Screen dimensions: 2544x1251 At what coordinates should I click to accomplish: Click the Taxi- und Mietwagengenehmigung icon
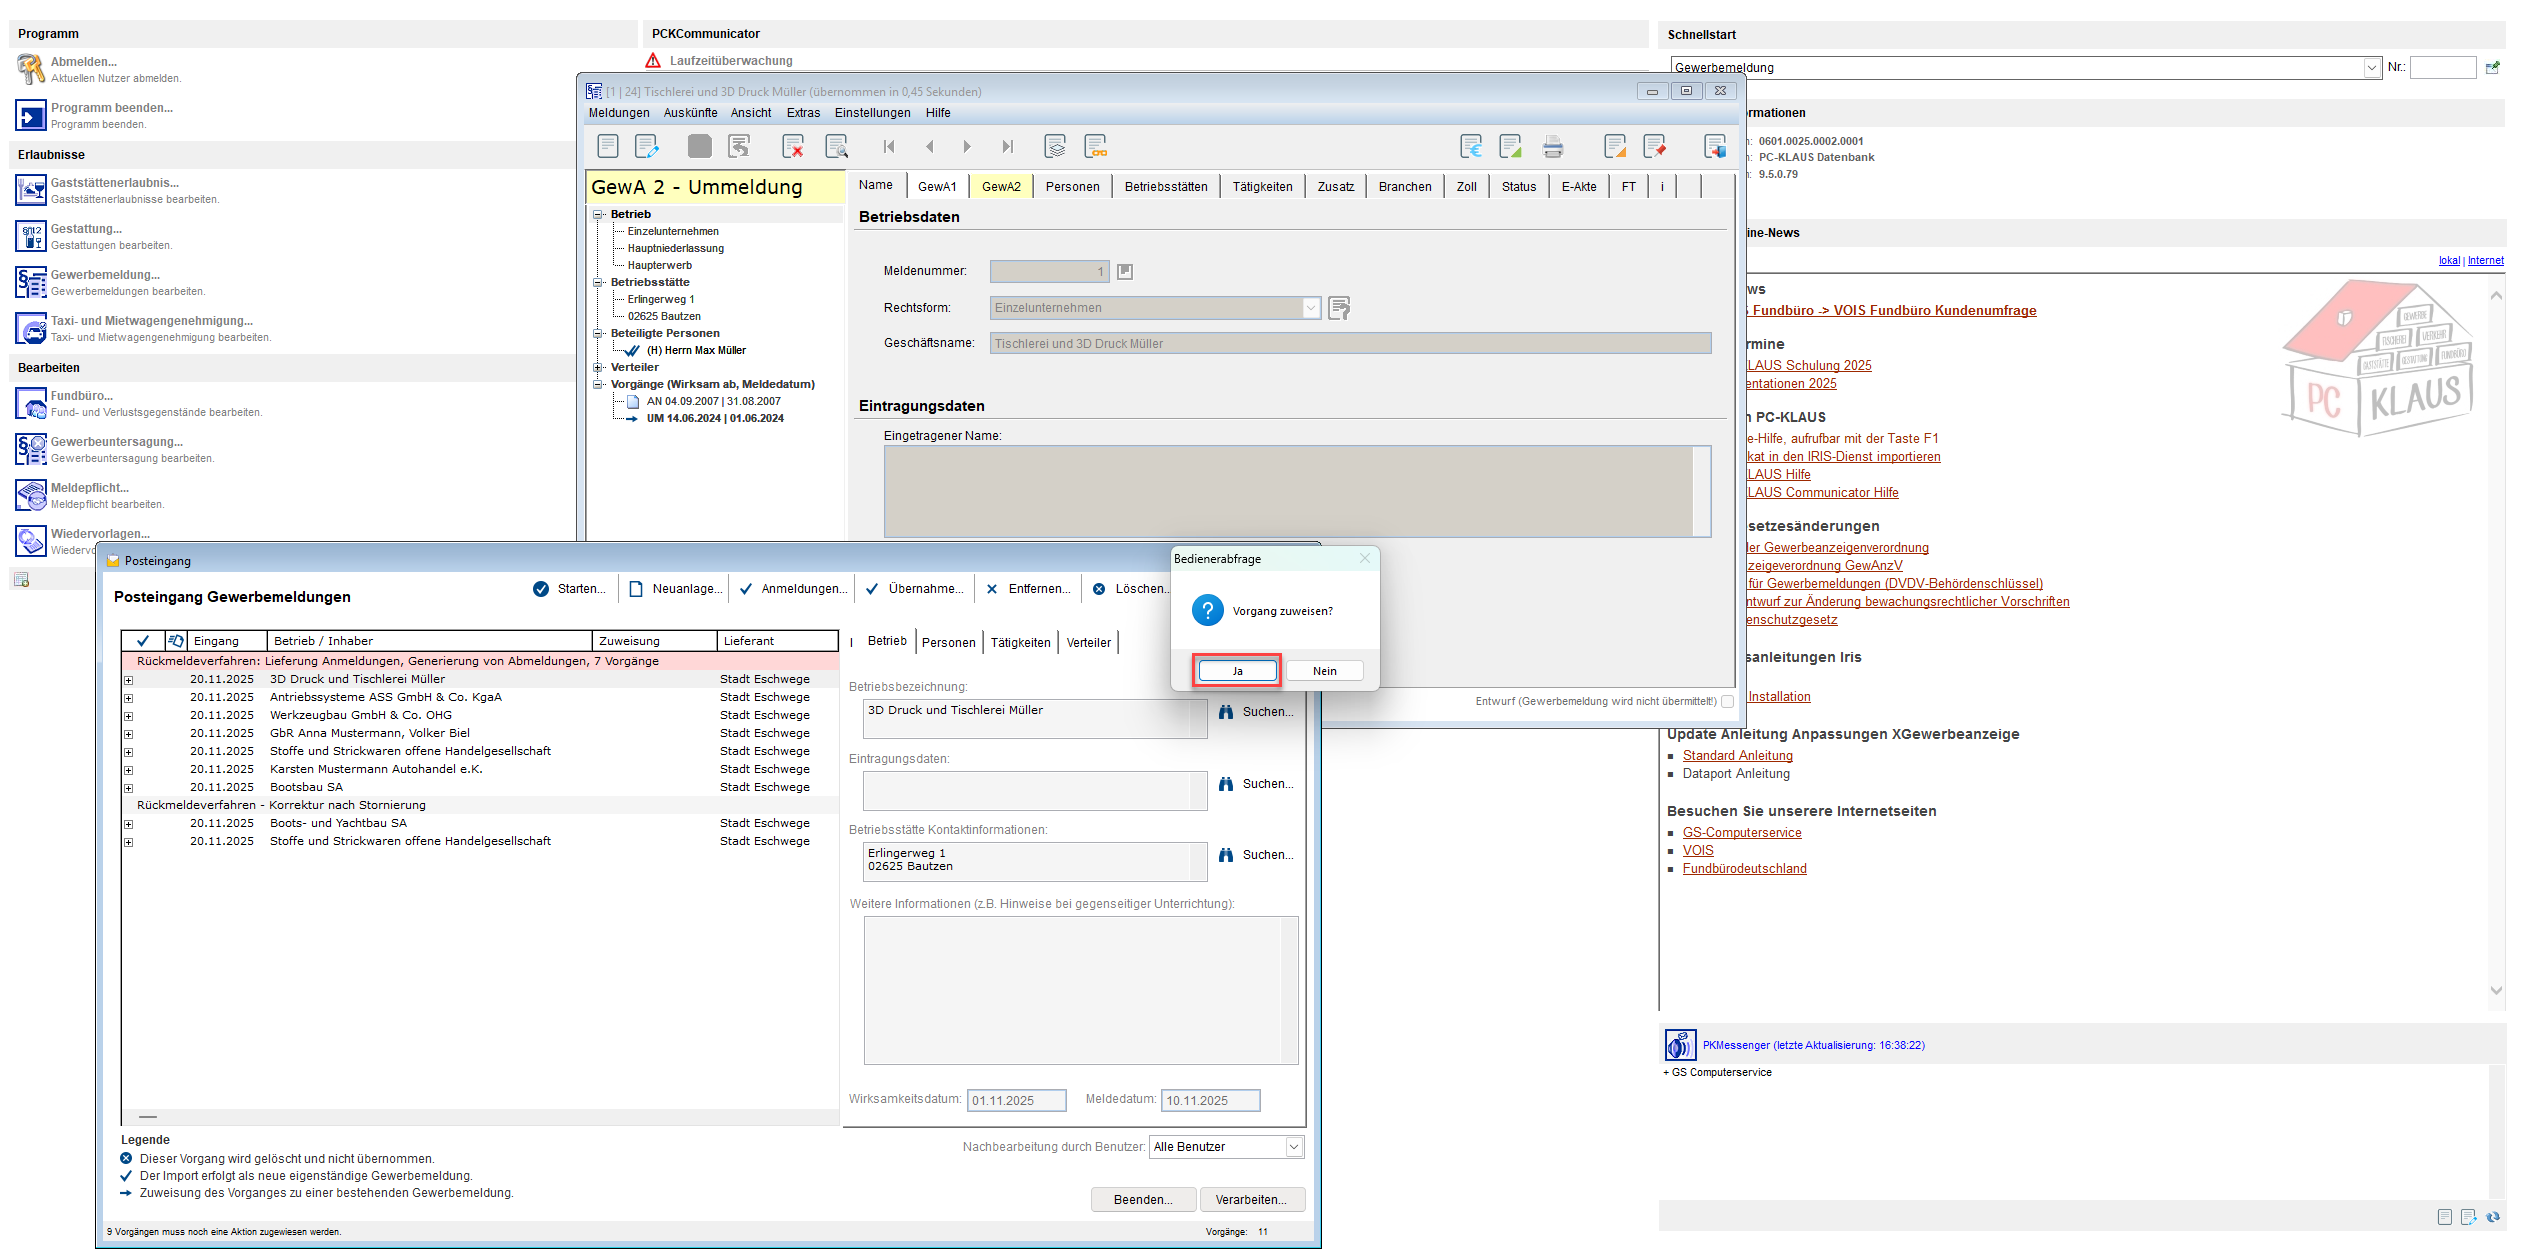[x=31, y=327]
